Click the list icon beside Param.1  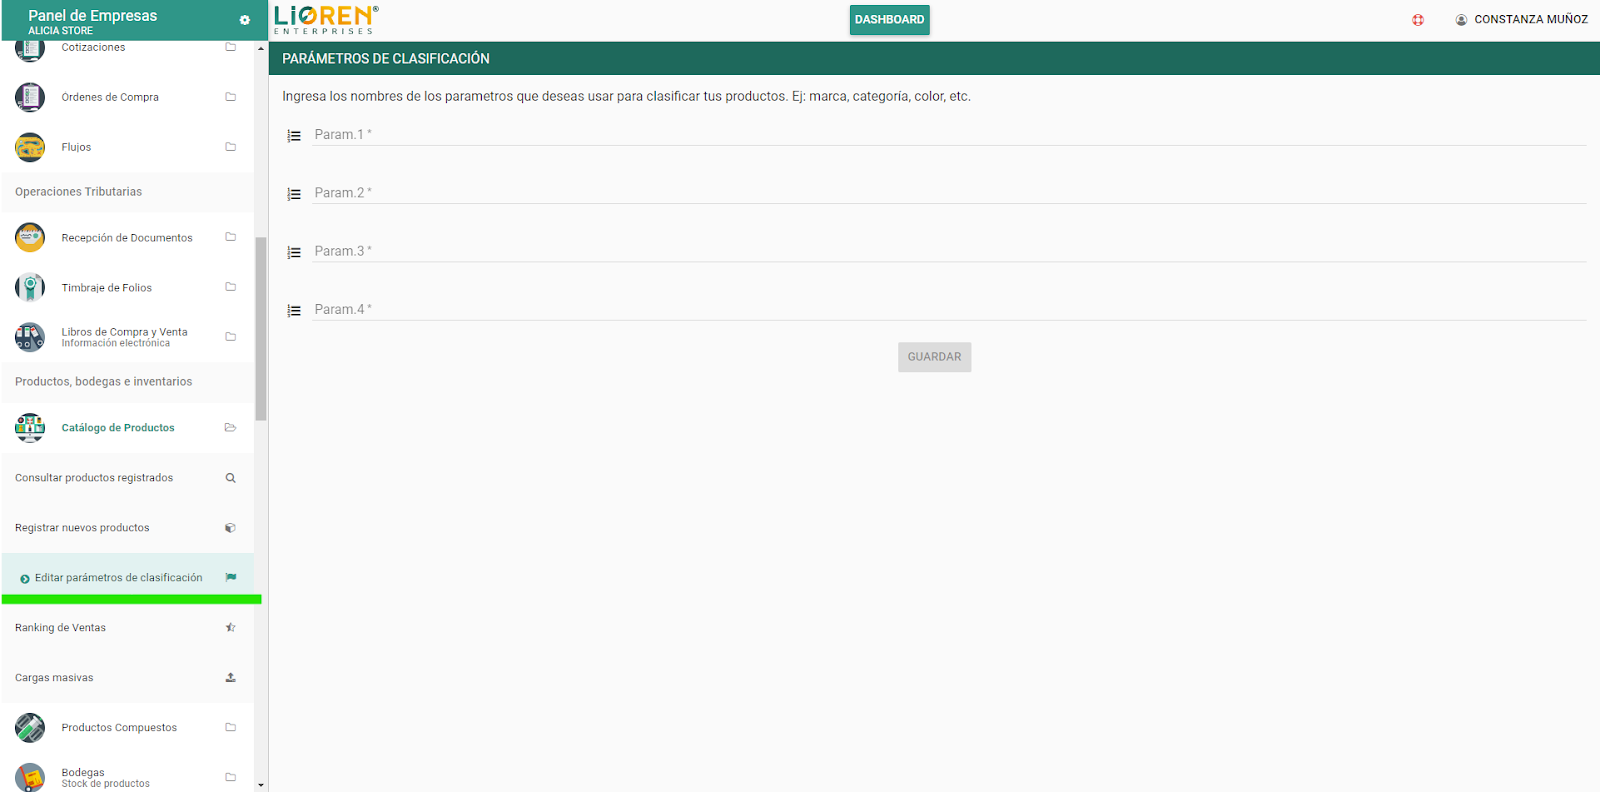(x=294, y=136)
